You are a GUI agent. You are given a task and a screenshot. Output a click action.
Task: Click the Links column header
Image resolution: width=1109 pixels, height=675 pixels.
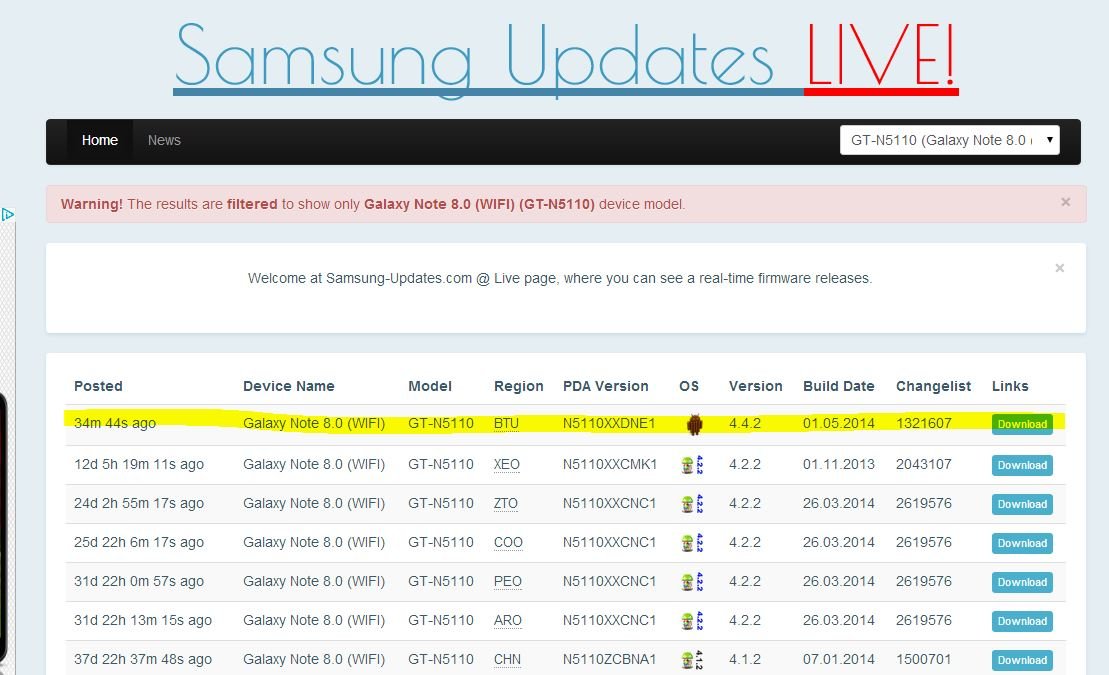[1010, 386]
